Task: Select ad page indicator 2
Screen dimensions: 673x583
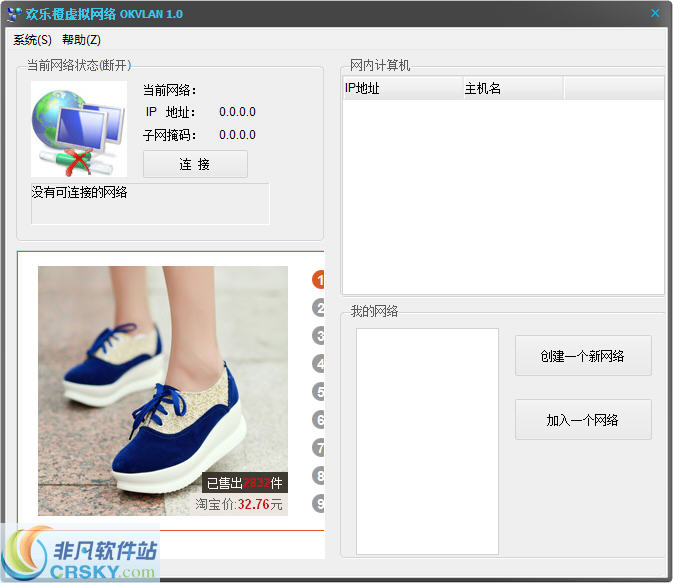Action: [x=318, y=308]
